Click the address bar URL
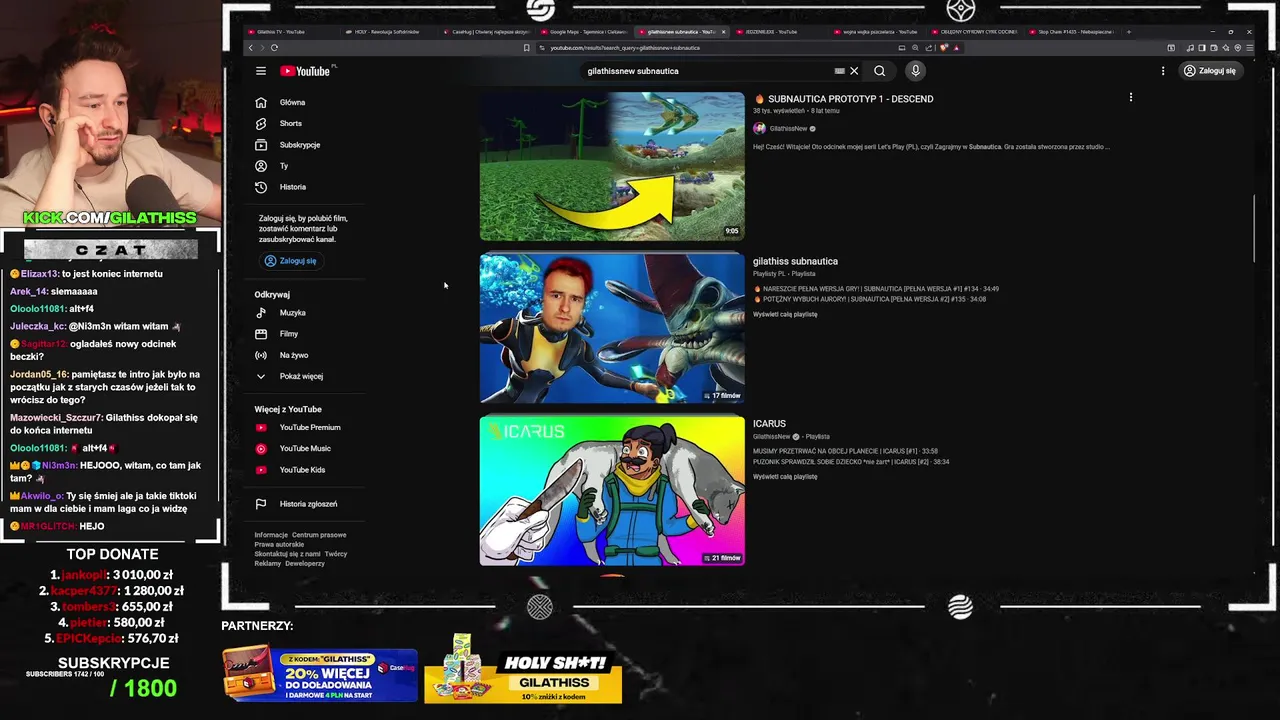The height and width of the screenshot is (720, 1280). 625,48
